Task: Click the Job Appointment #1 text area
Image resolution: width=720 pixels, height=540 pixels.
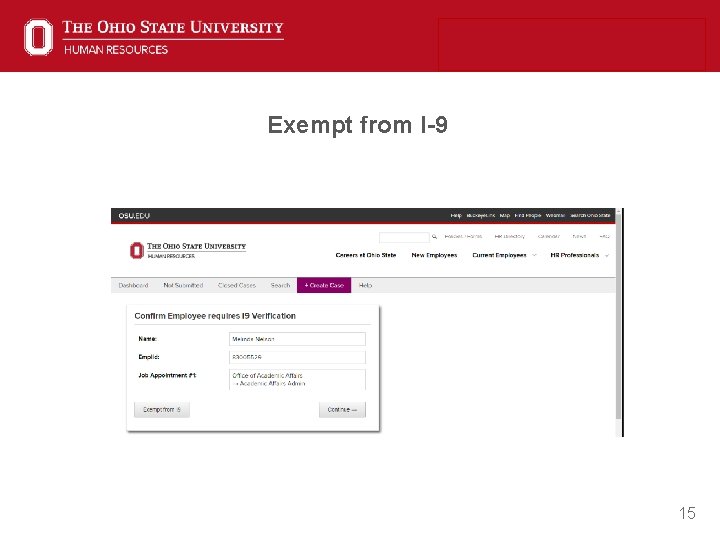Action: 297,379
